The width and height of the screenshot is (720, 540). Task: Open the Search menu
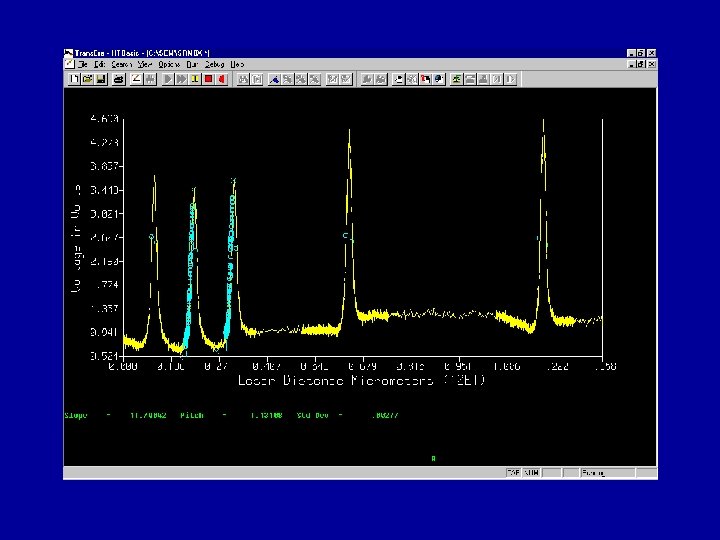[122, 64]
